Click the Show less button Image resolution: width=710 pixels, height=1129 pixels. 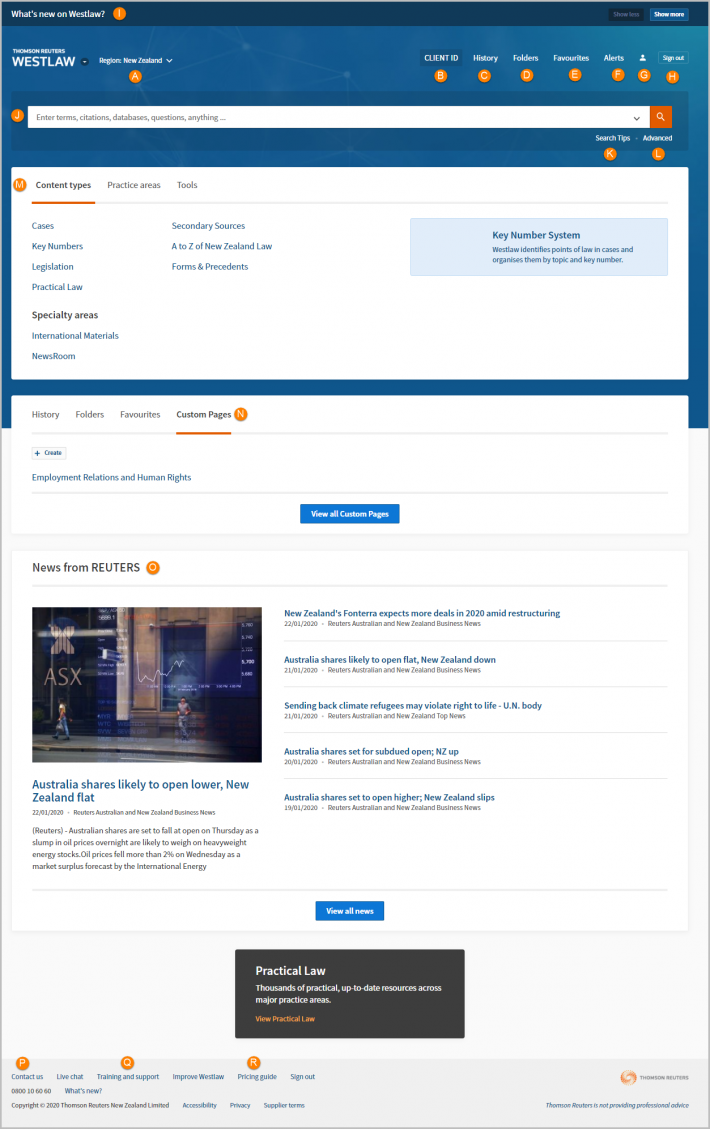[x=626, y=14]
